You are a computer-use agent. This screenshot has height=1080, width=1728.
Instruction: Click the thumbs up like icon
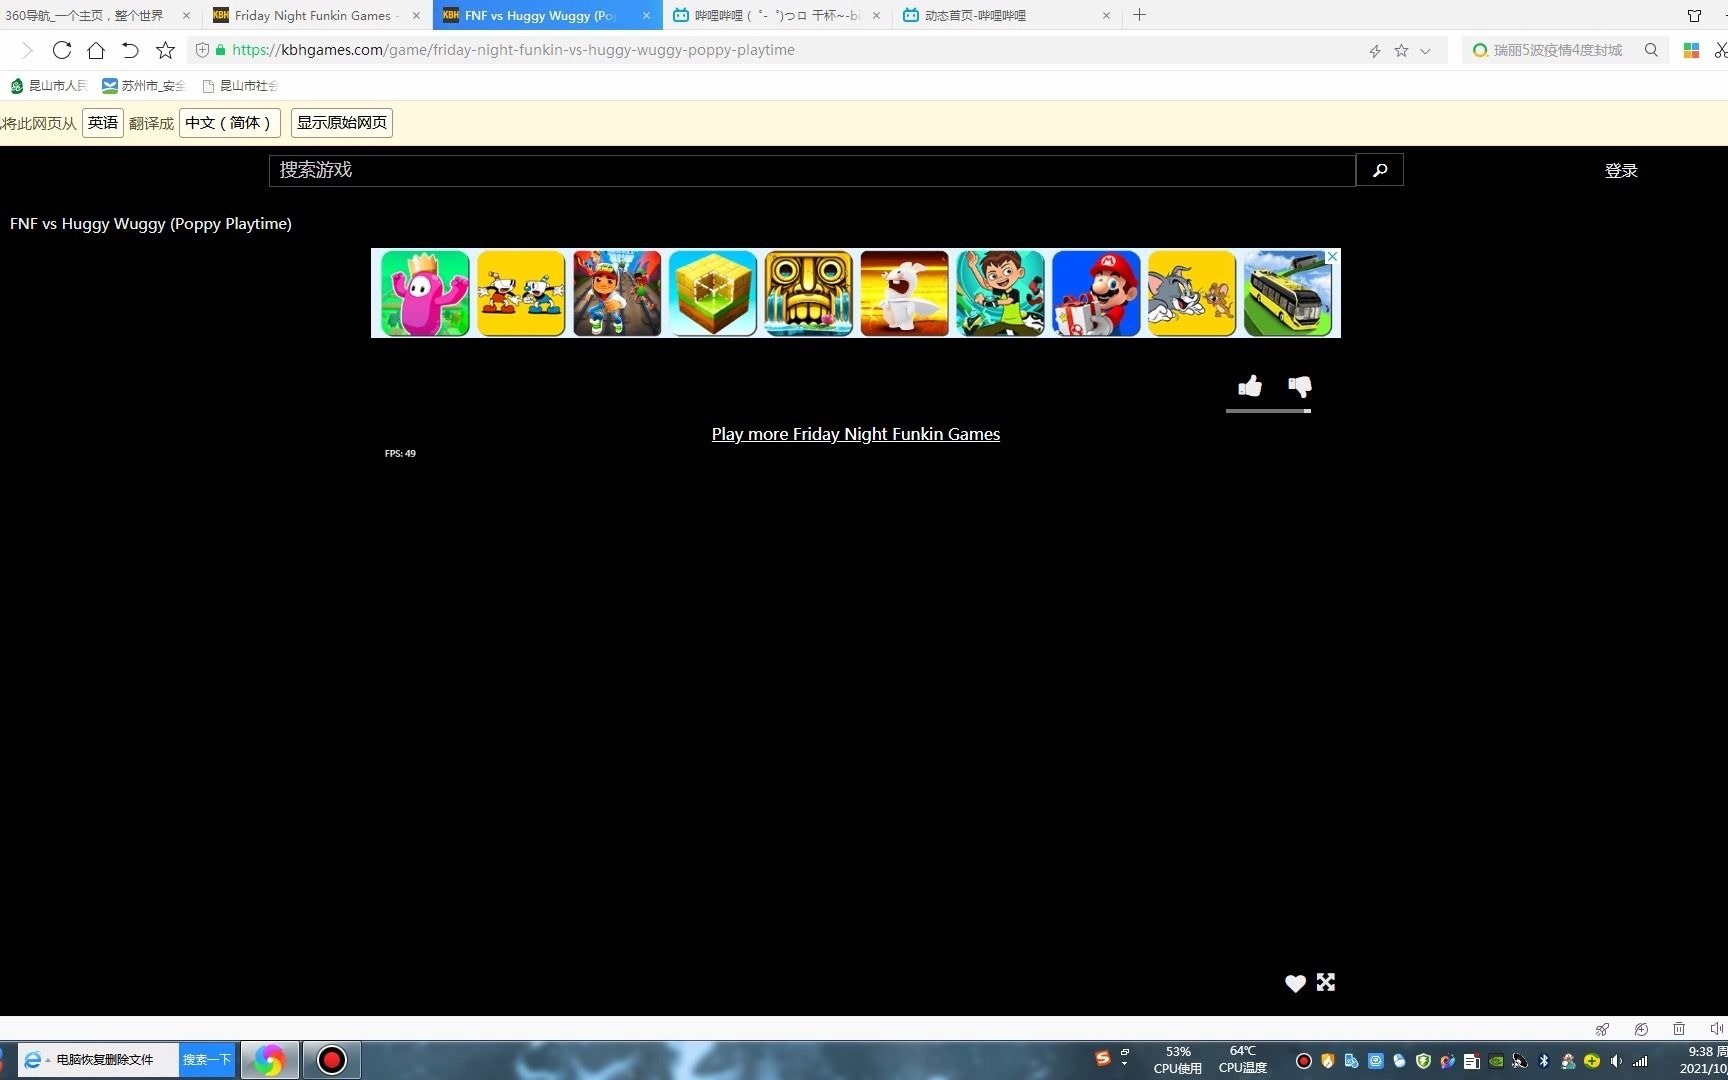pos(1250,386)
